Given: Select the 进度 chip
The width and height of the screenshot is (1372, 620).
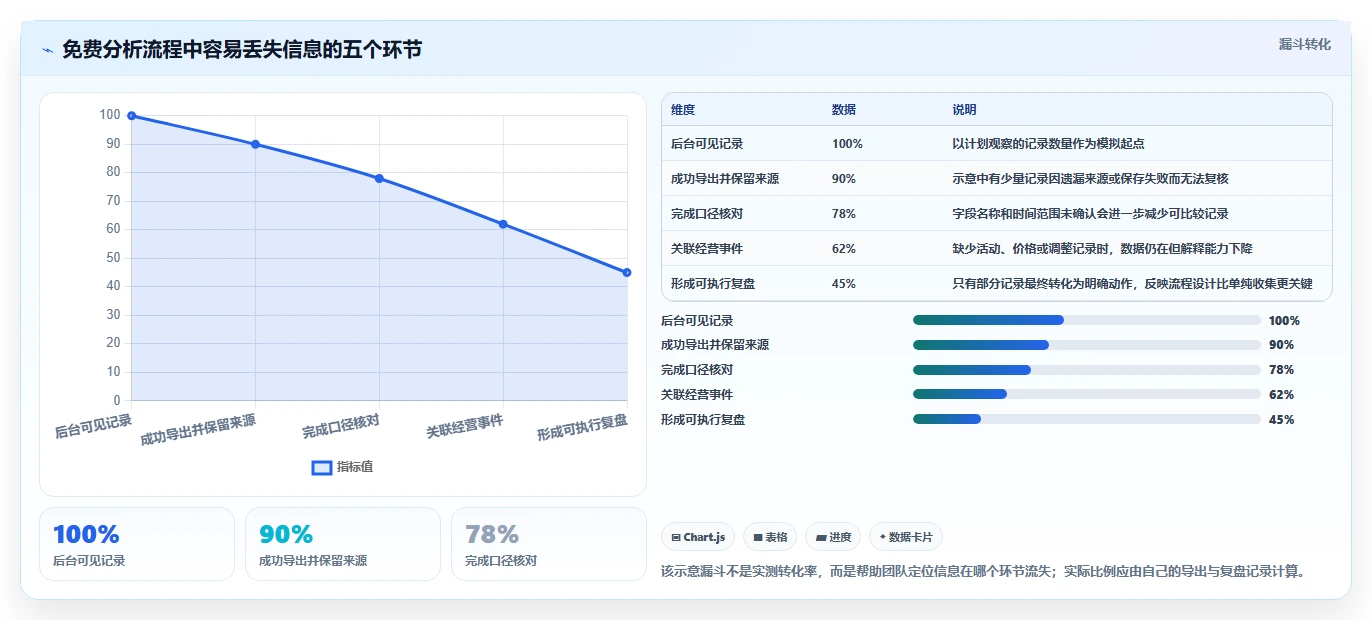Looking at the screenshot, I should (833, 537).
